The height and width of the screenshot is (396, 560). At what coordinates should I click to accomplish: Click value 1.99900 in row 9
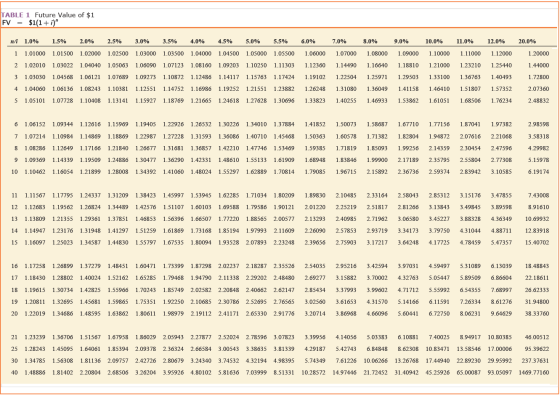tap(377, 160)
